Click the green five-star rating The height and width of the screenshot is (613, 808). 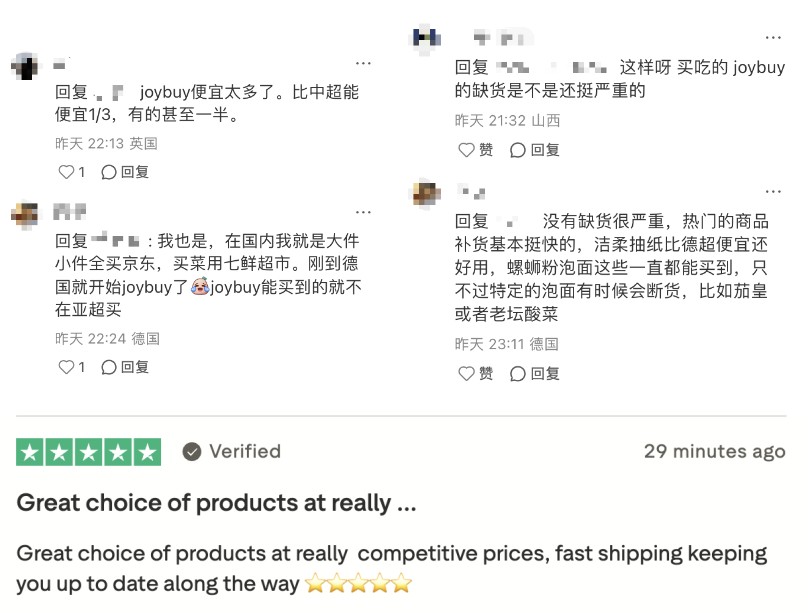tap(88, 452)
